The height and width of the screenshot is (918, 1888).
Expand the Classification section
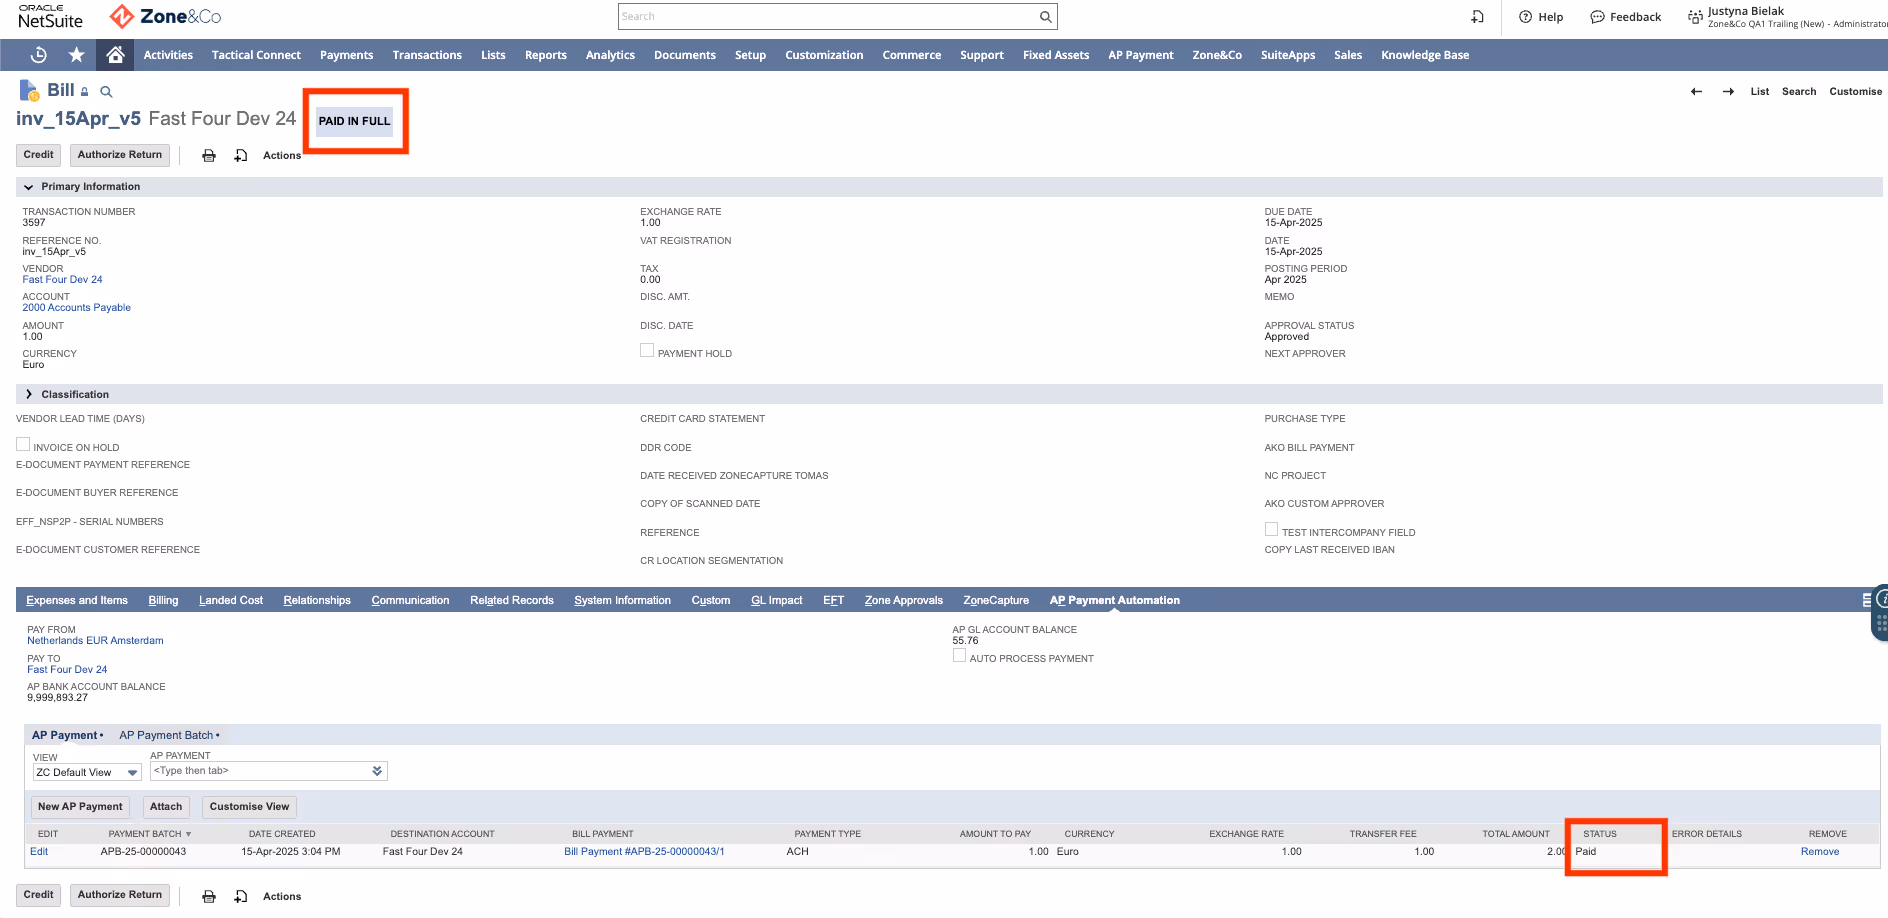tap(28, 394)
